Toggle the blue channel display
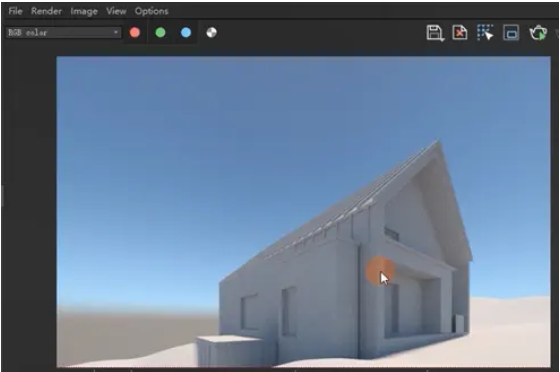560x372 pixels. tap(186, 32)
